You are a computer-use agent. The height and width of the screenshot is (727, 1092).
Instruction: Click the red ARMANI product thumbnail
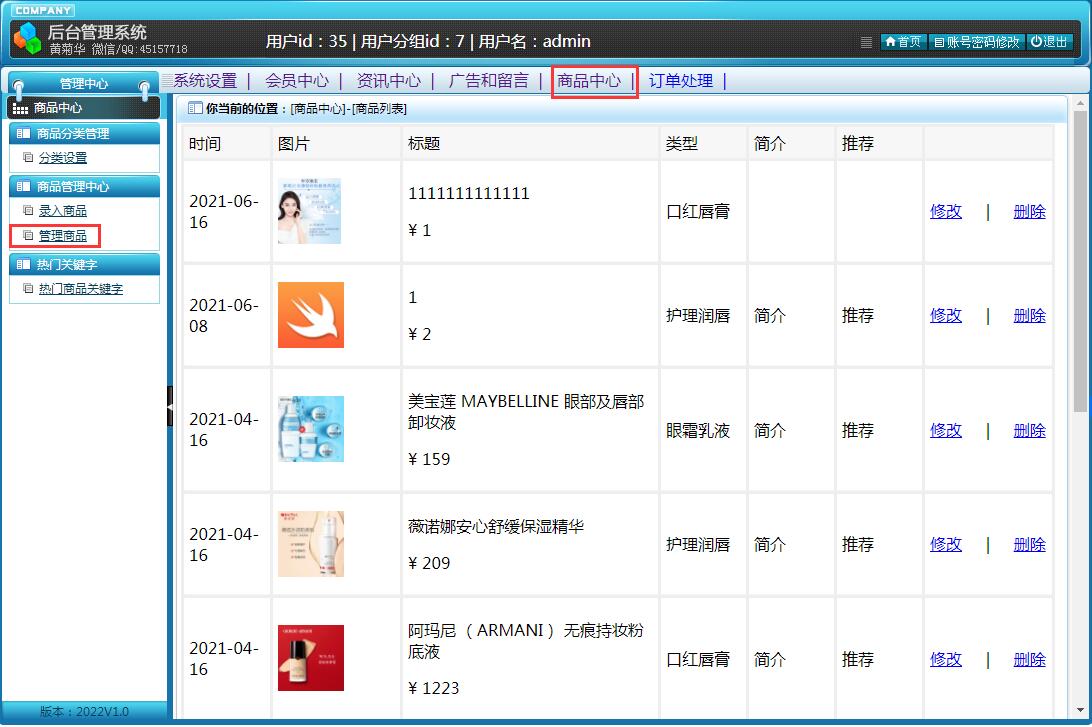click(311, 658)
